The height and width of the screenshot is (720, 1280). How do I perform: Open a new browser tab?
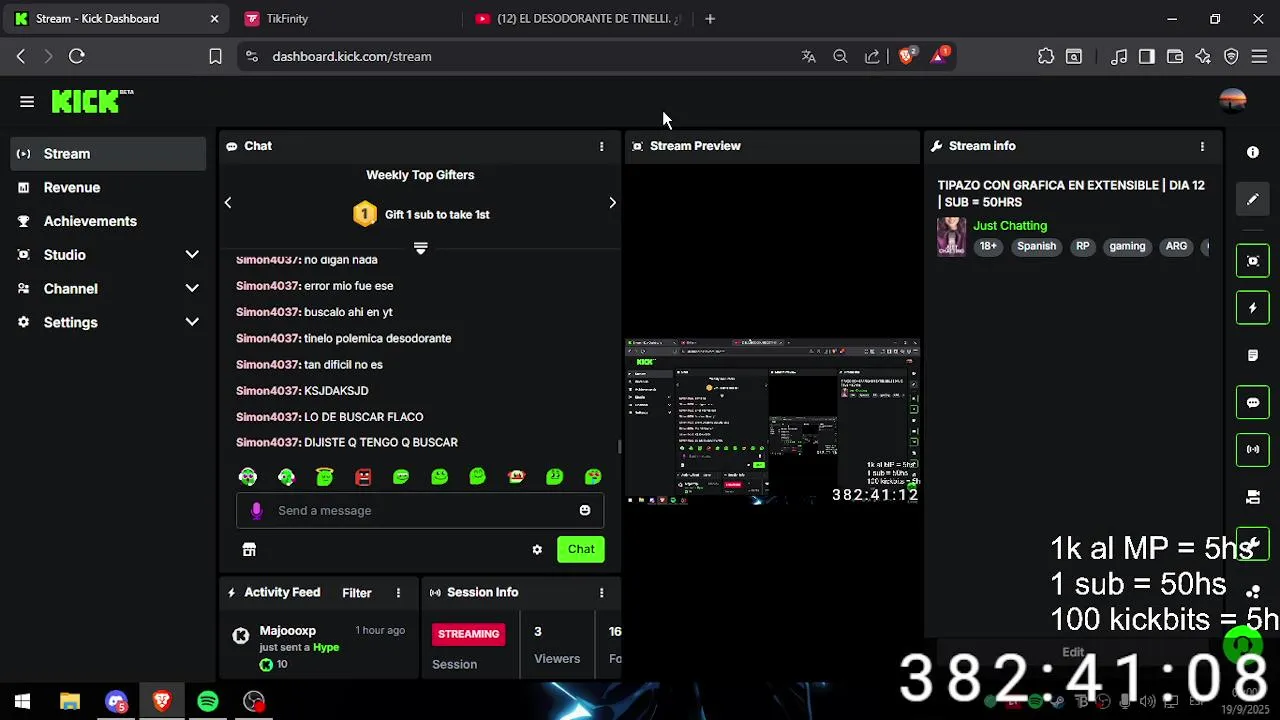pos(710,19)
